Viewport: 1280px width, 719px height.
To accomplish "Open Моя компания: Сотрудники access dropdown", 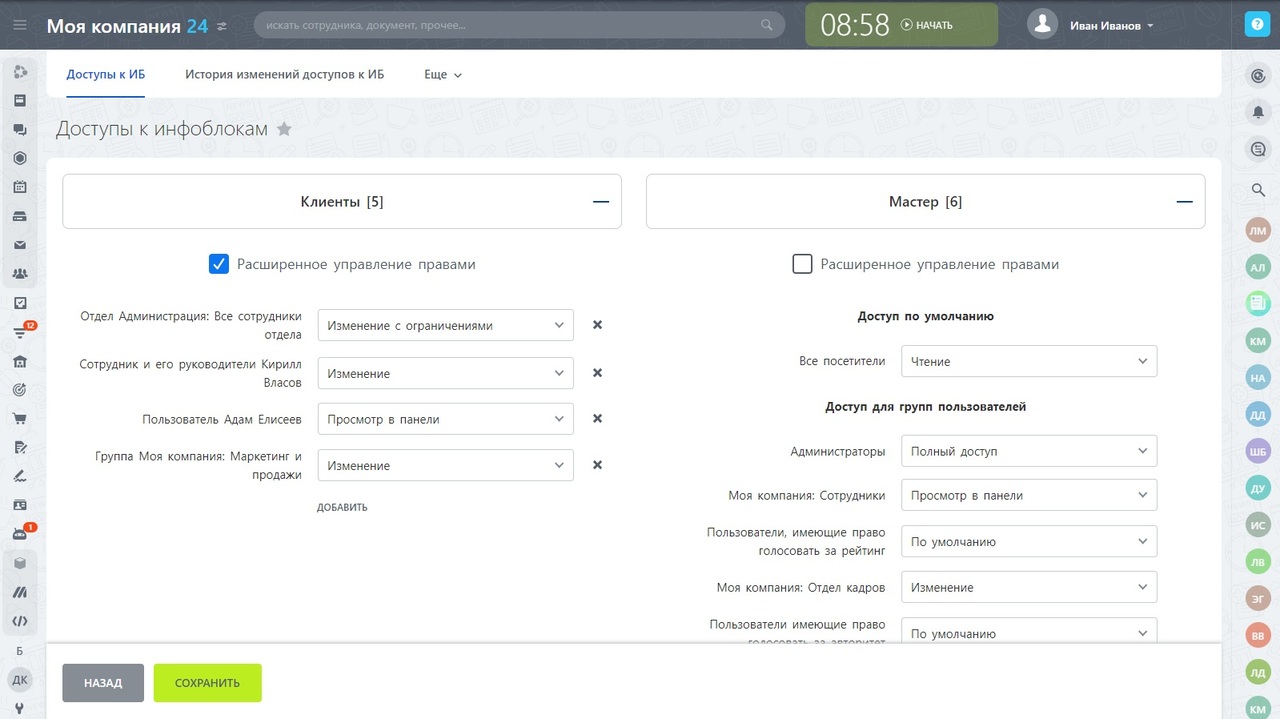I will tap(1029, 495).
